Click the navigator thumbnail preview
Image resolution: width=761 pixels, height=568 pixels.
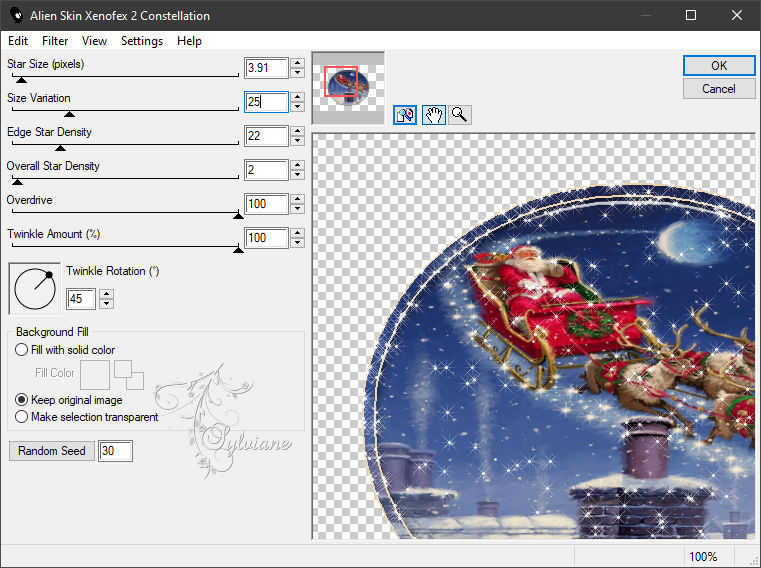pyautogui.click(x=348, y=88)
